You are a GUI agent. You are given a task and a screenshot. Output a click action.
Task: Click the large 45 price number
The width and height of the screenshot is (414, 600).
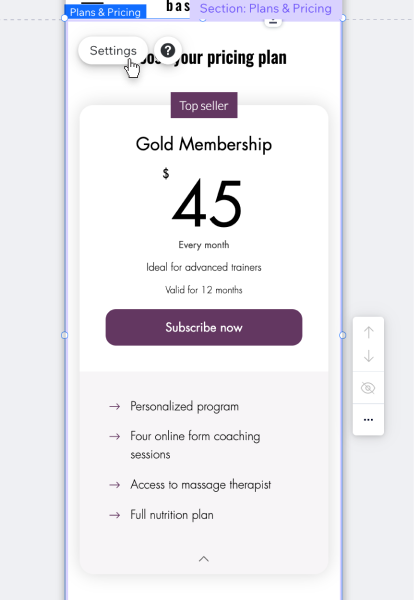coord(207,203)
